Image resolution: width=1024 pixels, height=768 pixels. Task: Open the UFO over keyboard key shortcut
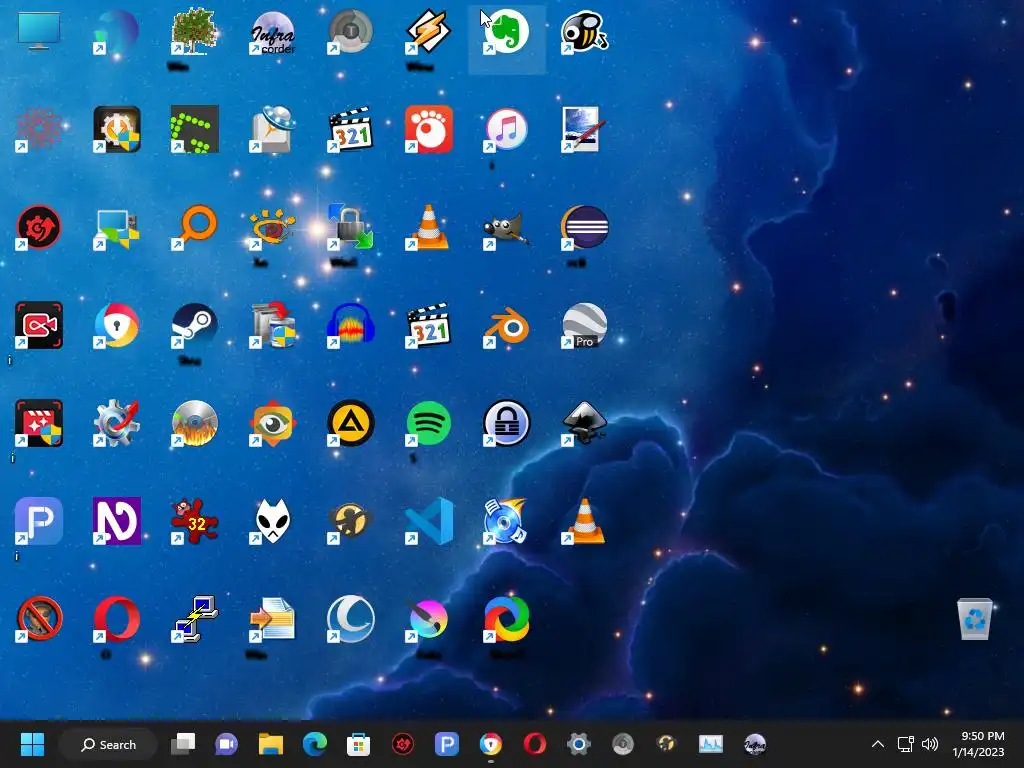(272, 129)
